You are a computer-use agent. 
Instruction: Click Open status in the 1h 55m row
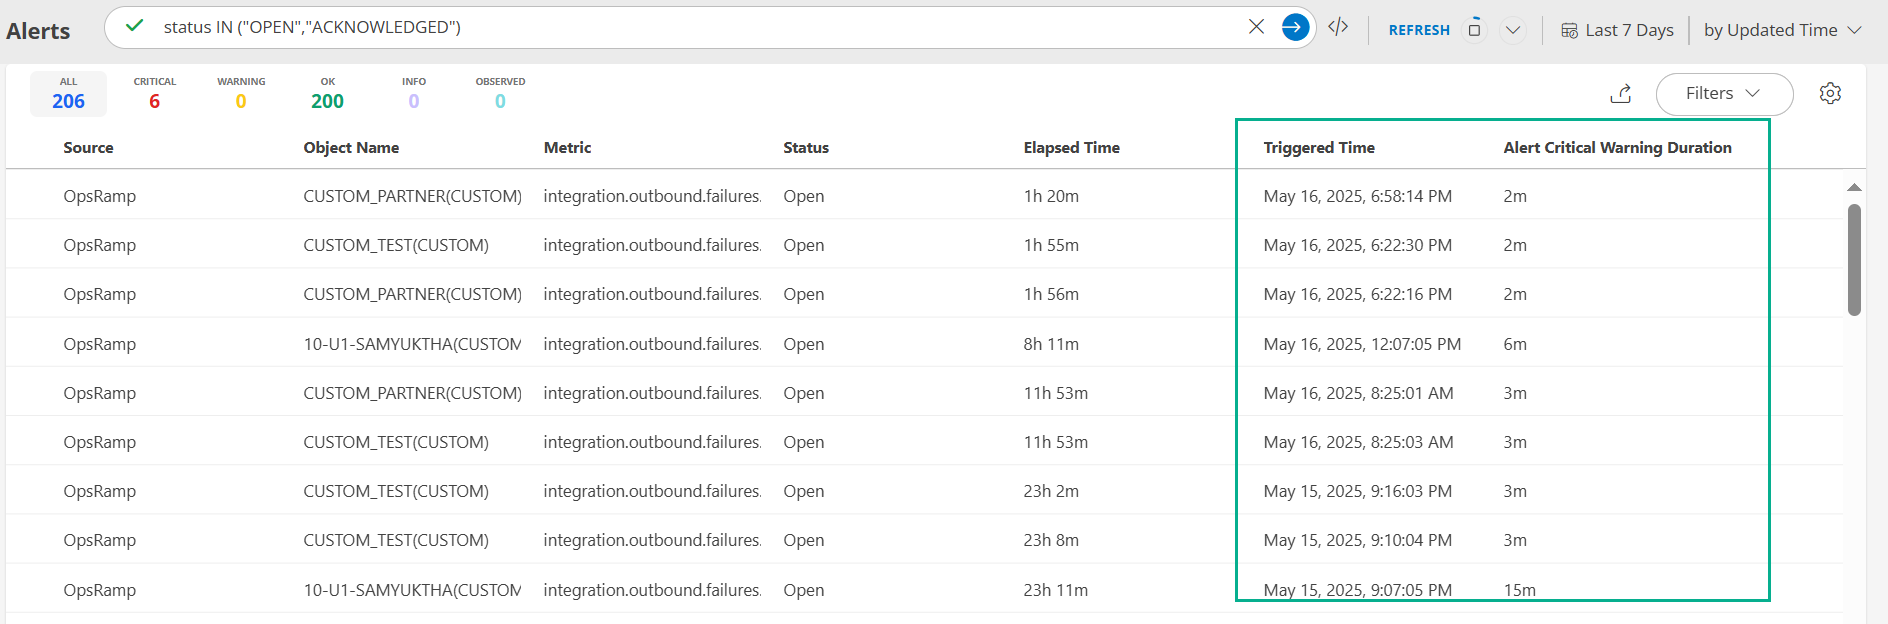coord(804,245)
